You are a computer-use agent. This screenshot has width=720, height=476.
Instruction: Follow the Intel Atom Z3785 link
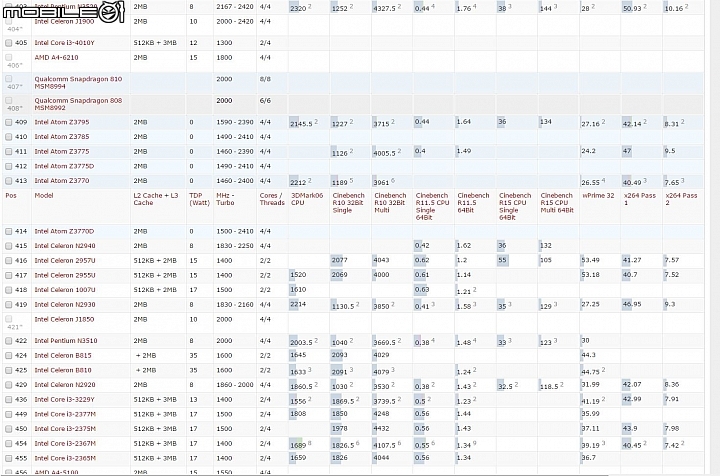click(x=62, y=137)
